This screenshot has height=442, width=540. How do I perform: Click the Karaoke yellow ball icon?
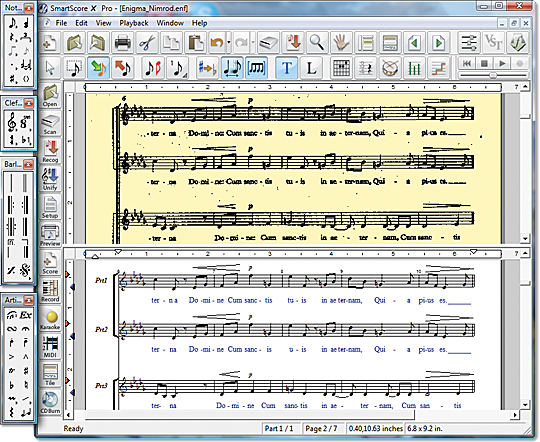[x=50, y=319]
